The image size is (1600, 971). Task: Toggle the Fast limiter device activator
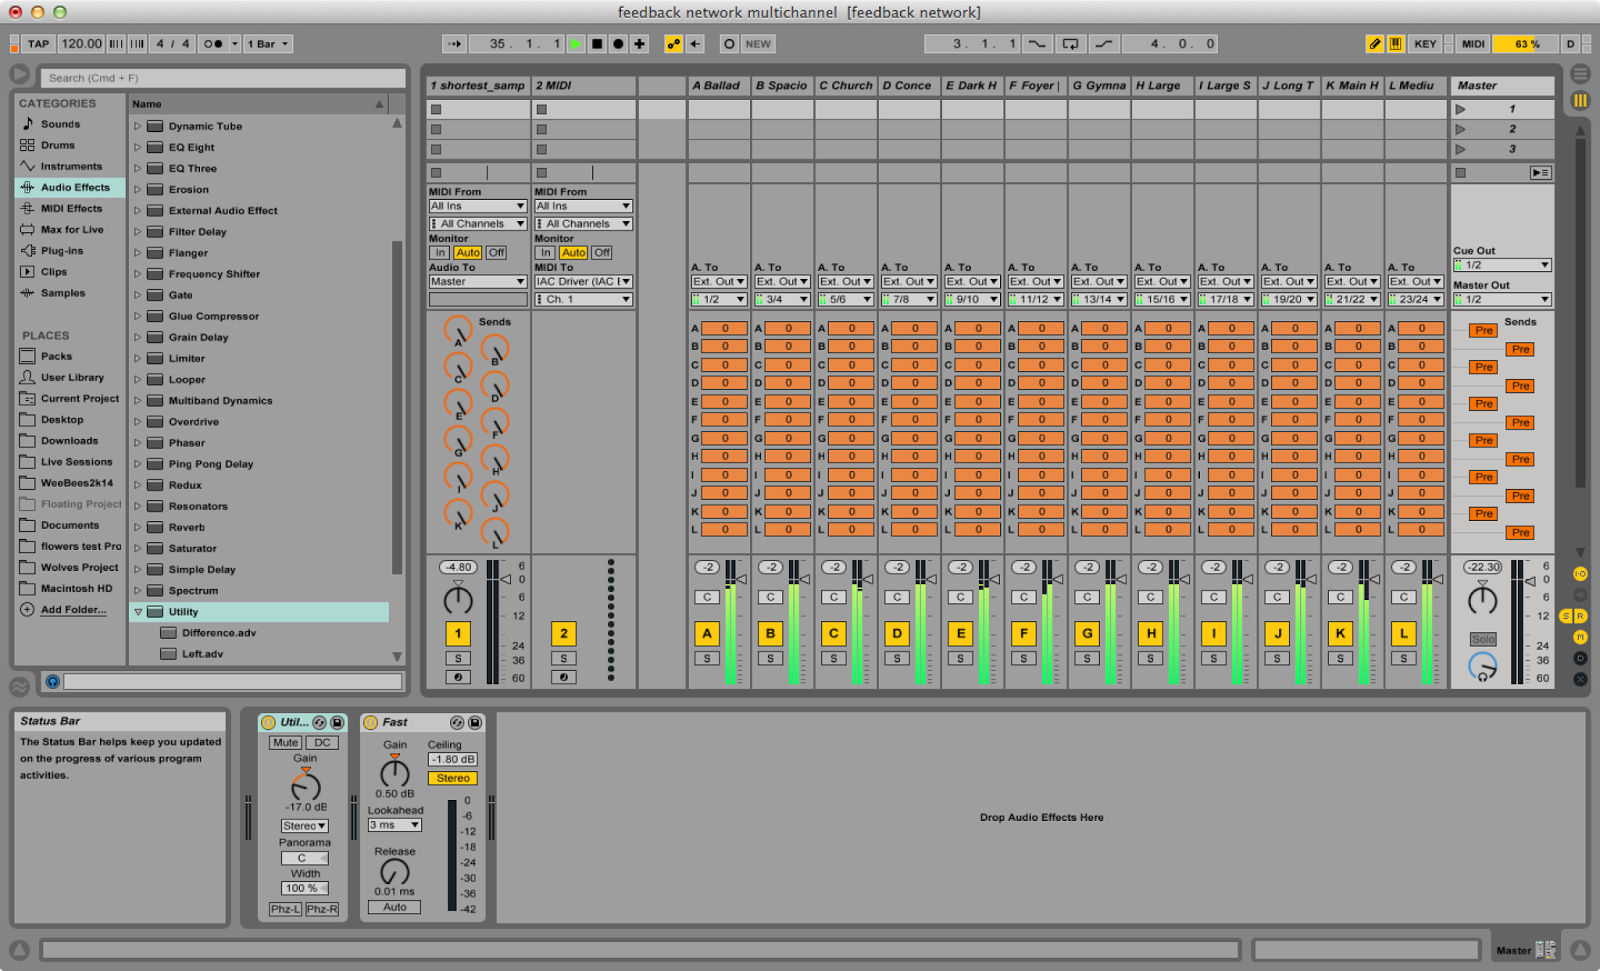[370, 722]
